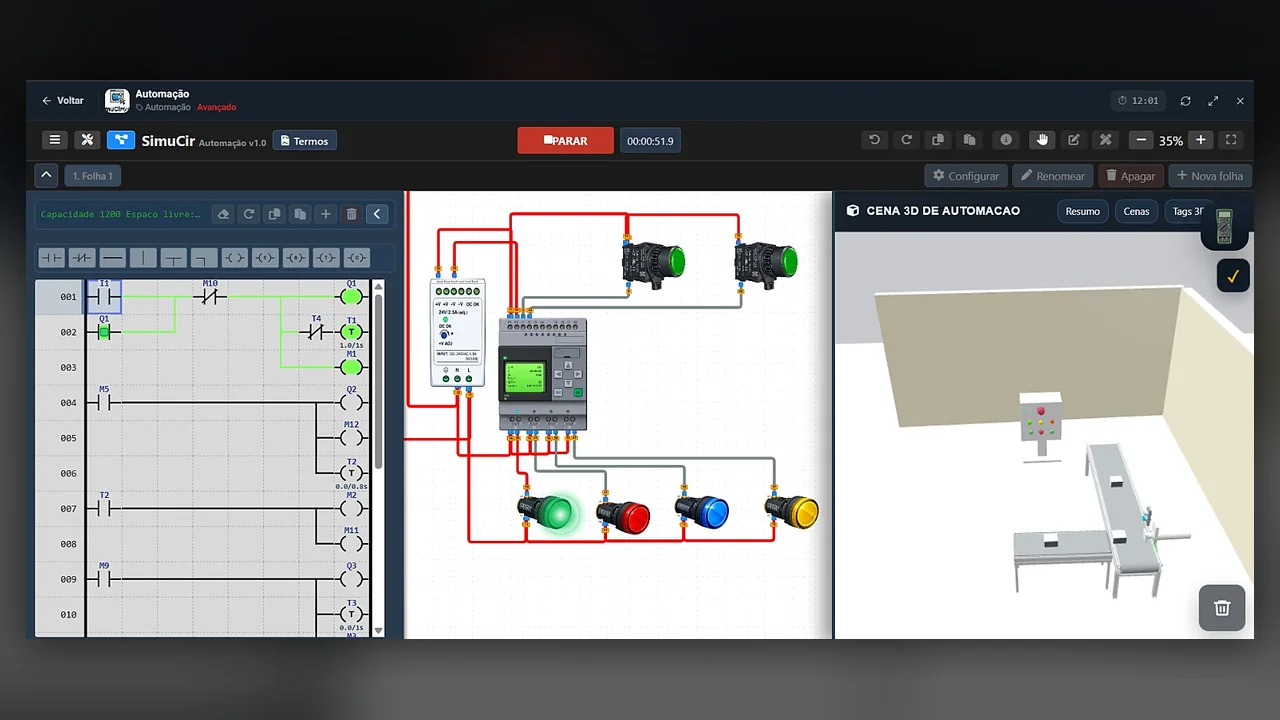Screen dimensions: 1280x720
Task: Add a new rung with the editor plus icon
Action: (x=325, y=214)
